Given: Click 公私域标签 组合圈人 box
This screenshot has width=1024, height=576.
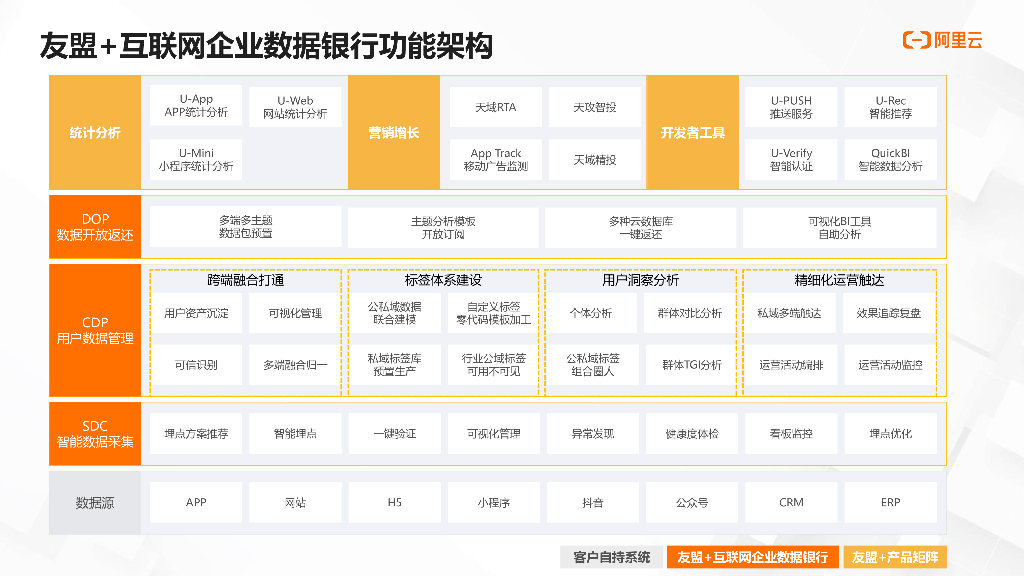Looking at the screenshot, I should pyautogui.click(x=592, y=365).
